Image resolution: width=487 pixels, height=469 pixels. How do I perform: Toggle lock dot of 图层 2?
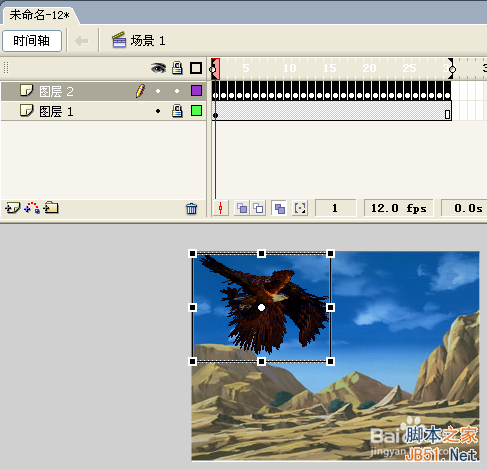pyautogui.click(x=177, y=91)
